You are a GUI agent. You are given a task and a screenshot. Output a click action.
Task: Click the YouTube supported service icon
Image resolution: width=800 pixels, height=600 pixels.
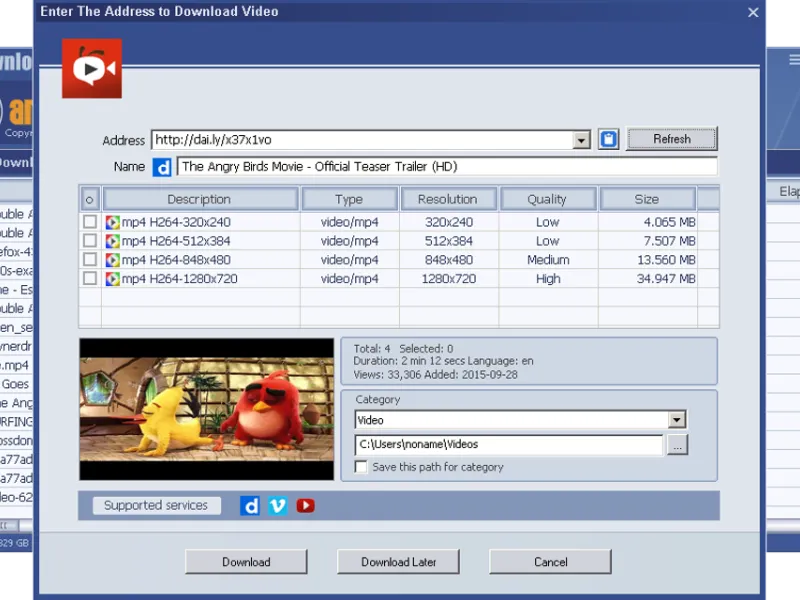click(306, 506)
